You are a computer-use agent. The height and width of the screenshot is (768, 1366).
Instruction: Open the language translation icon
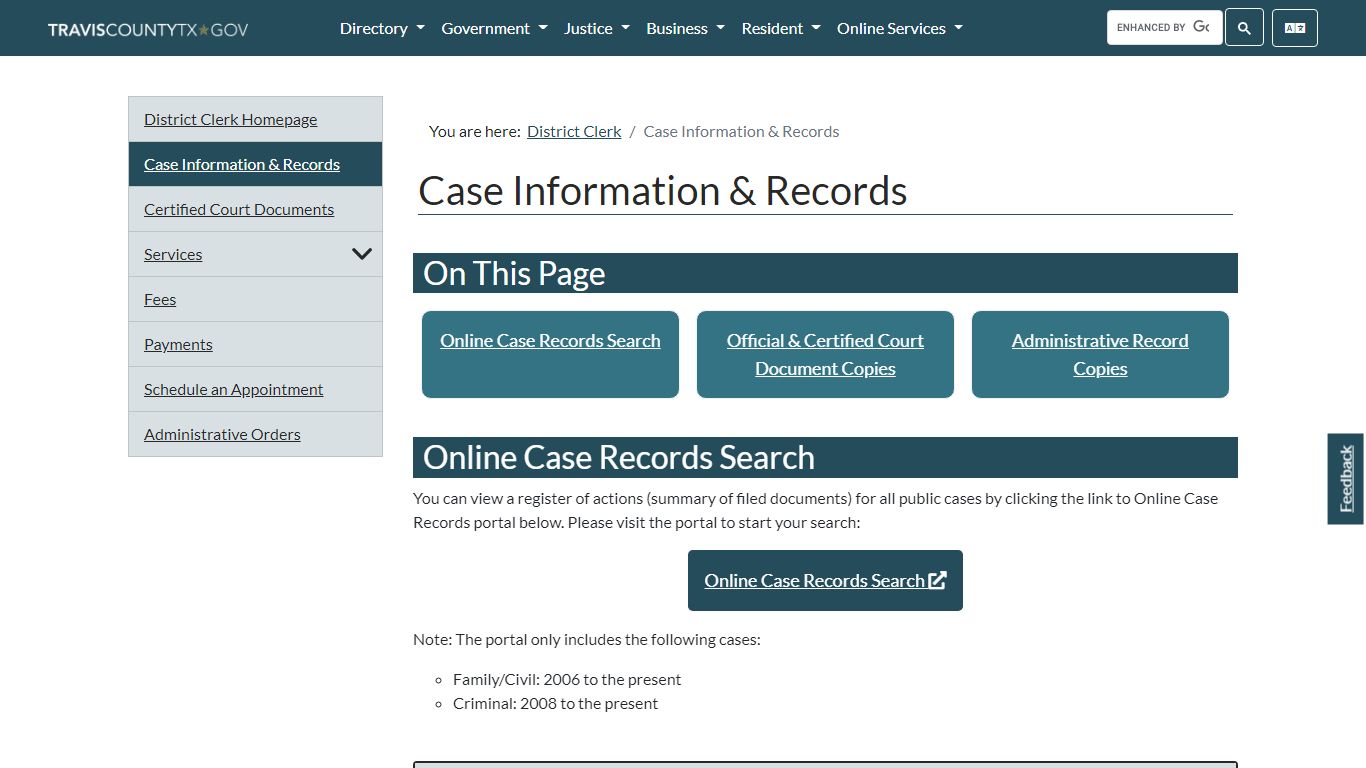click(1294, 27)
